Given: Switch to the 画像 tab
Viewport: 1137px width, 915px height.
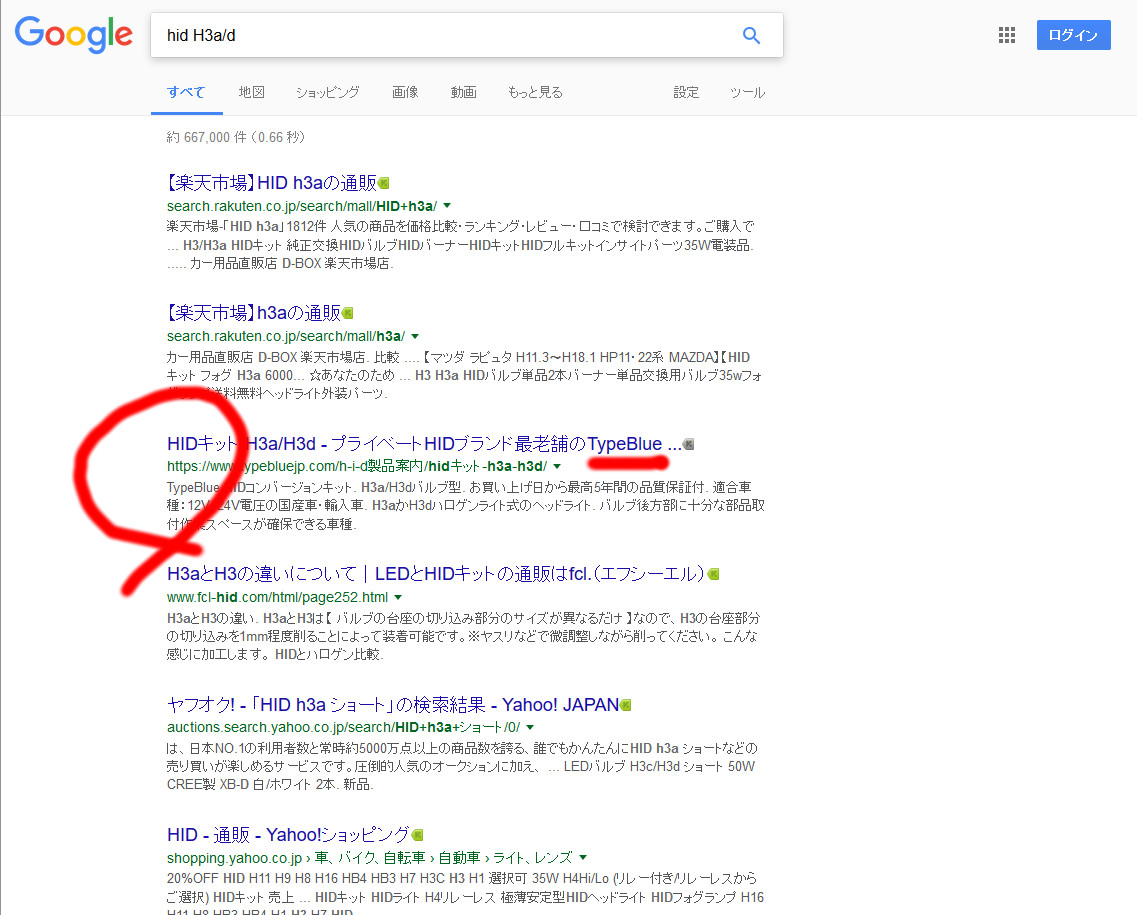Looking at the screenshot, I should click(405, 92).
